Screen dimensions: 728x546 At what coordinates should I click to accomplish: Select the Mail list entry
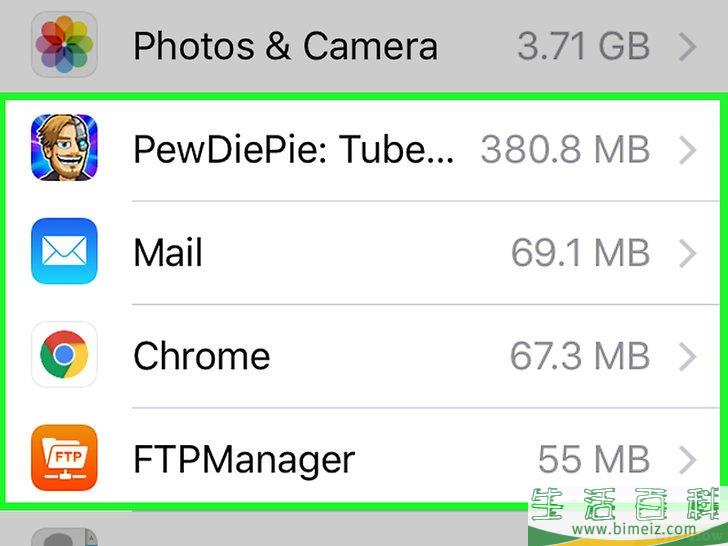pyautogui.click(x=363, y=253)
